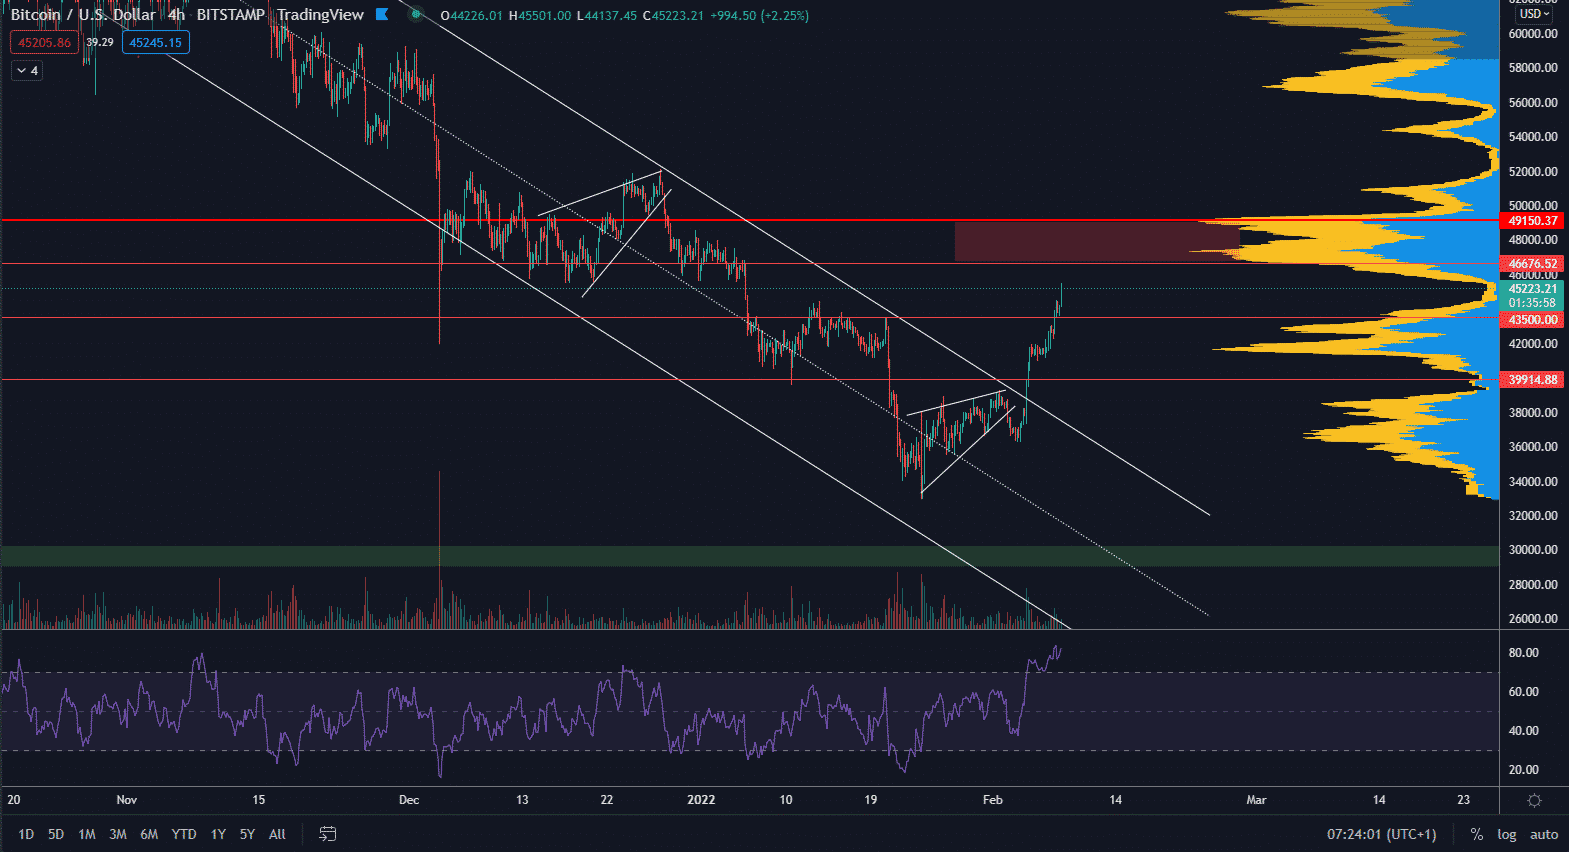Click the 46676.52 price level label
The height and width of the screenshot is (852, 1569).
pyautogui.click(x=1532, y=264)
